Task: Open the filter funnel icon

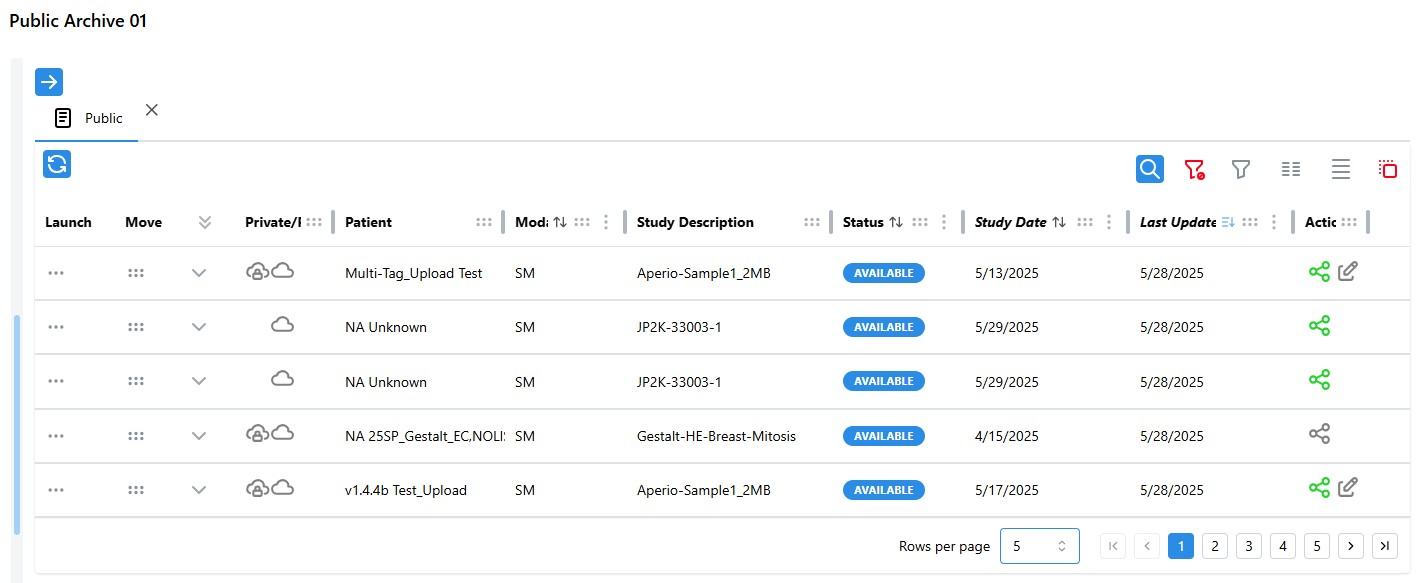Action: click(1241, 170)
